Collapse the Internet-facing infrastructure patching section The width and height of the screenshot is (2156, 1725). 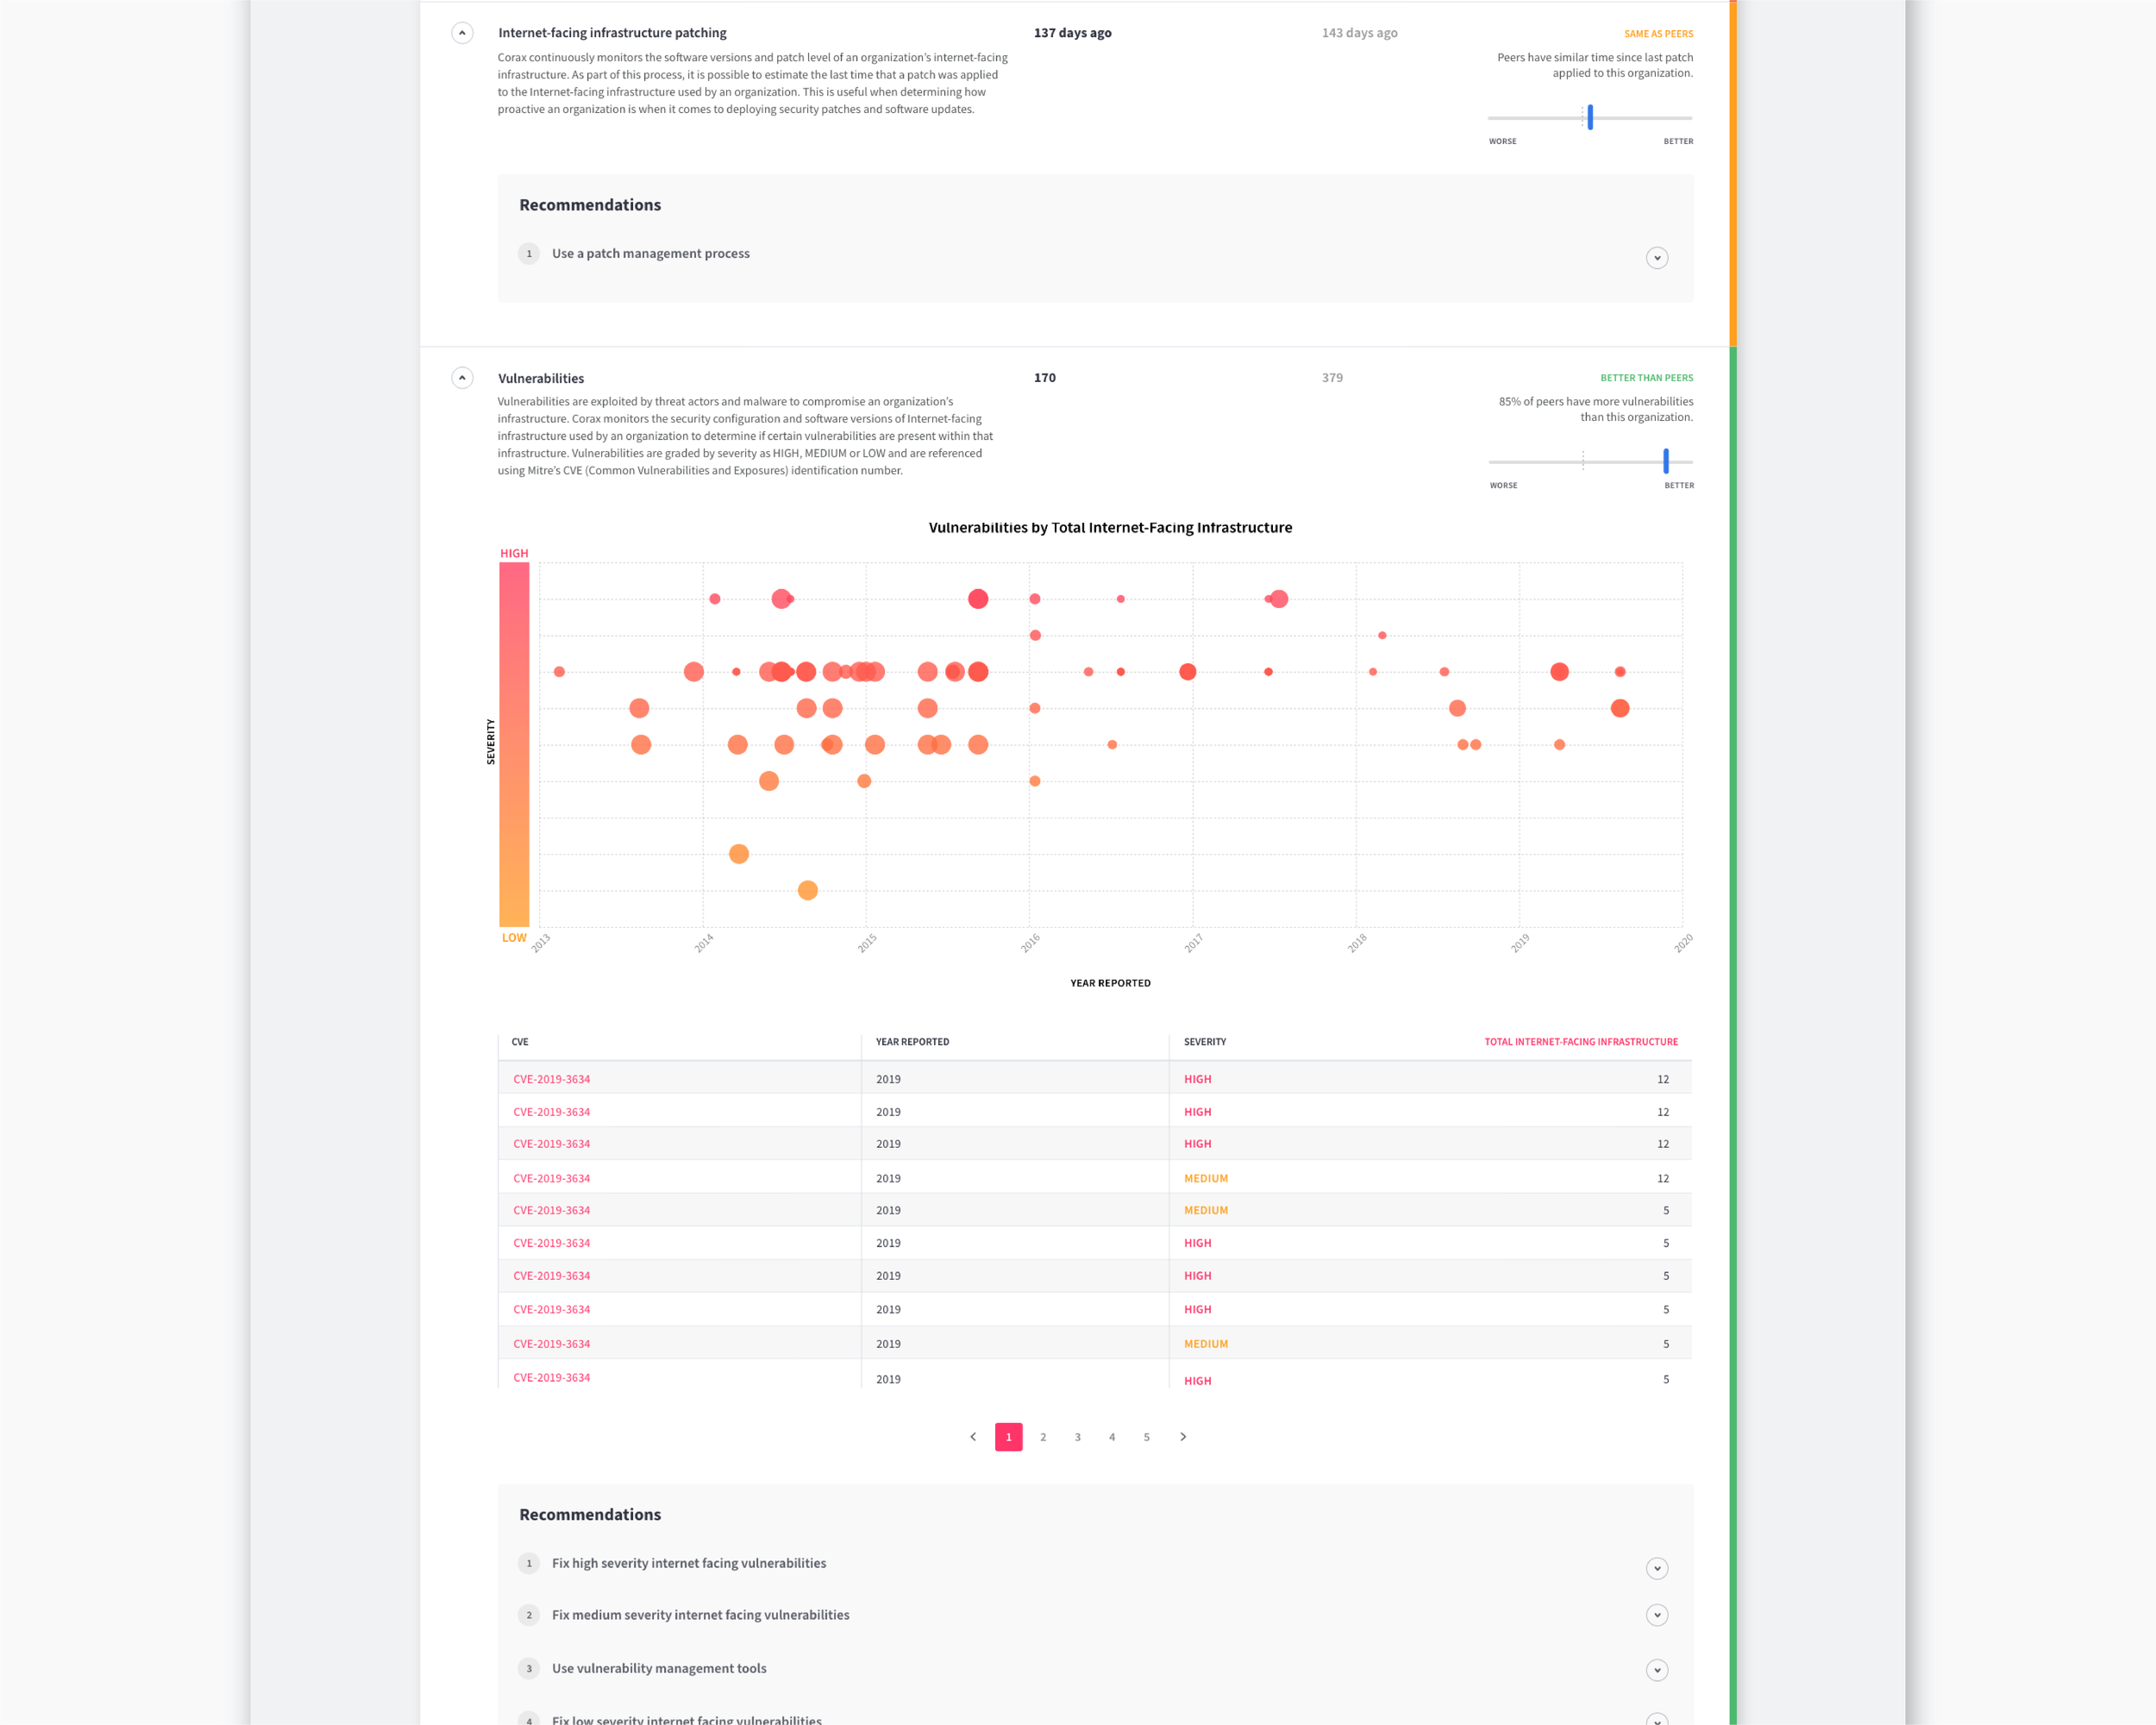461,33
